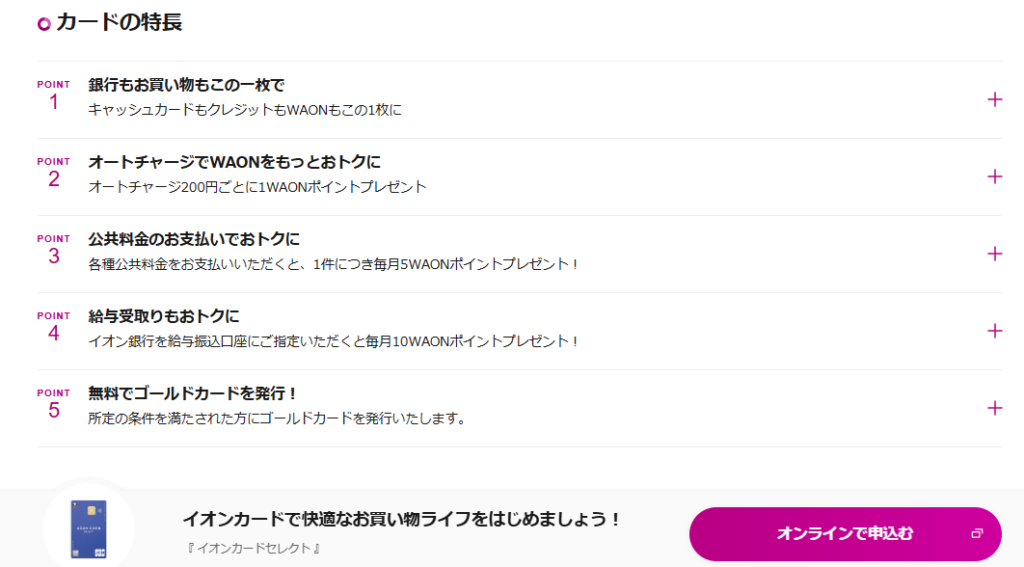Image resolution: width=1024 pixels, height=567 pixels.
Task: Expand the 公共料金のお支払いでおトクに heading
Action: [x=194, y=239]
